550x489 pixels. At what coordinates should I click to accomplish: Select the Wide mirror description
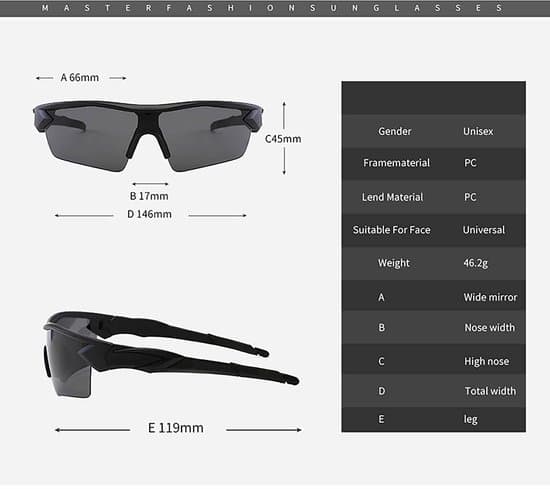(490, 297)
